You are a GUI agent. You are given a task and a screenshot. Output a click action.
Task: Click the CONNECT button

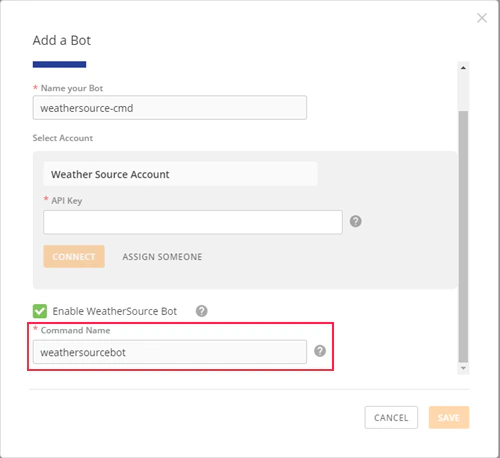click(74, 257)
